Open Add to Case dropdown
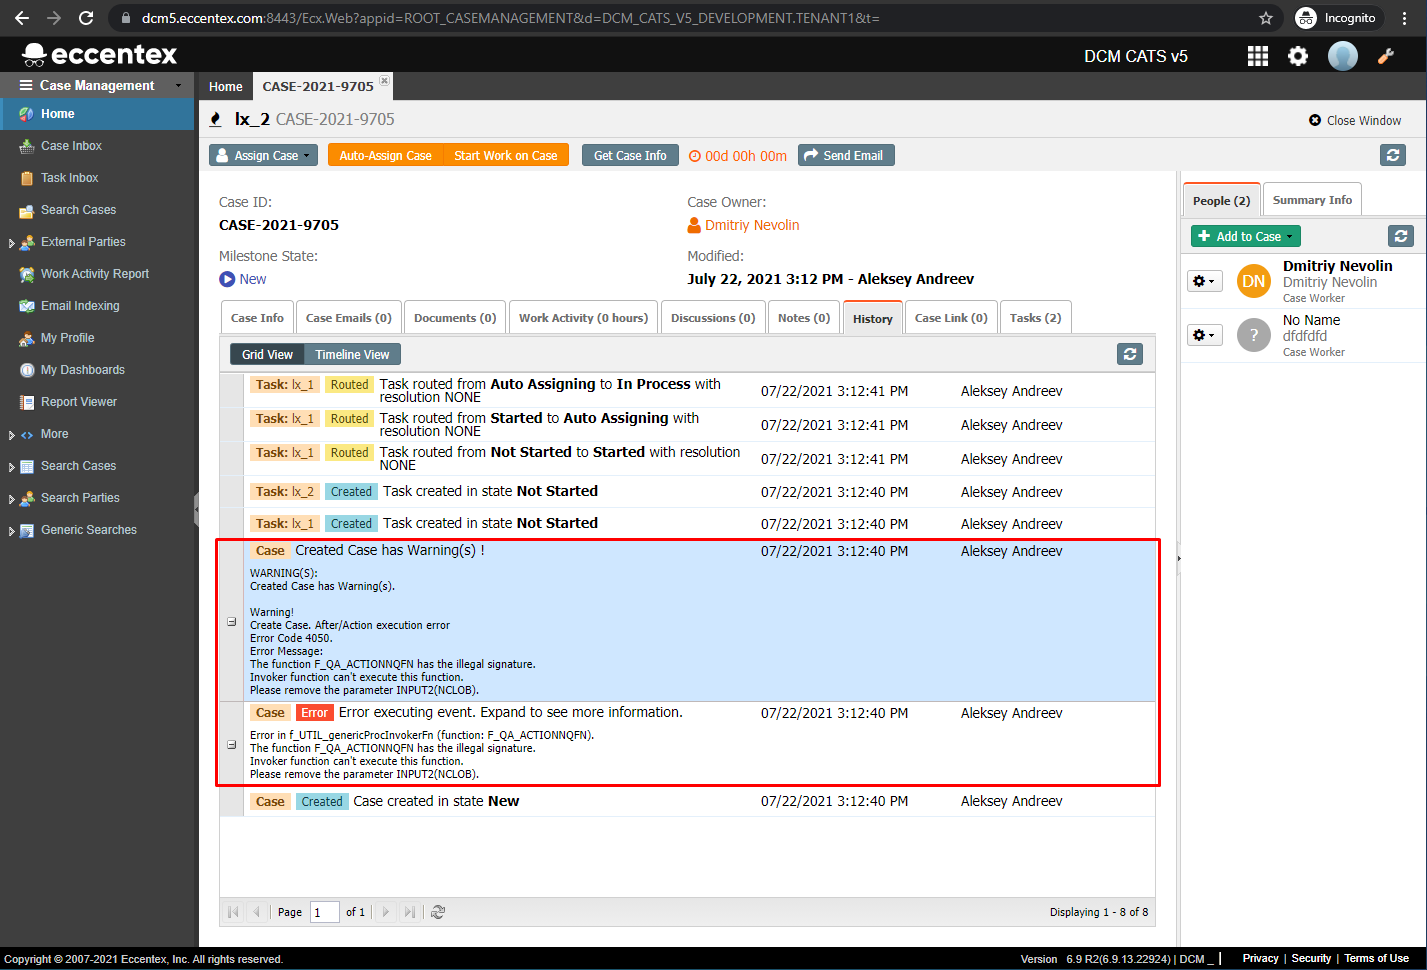The width and height of the screenshot is (1427, 970). click(1246, 236)
